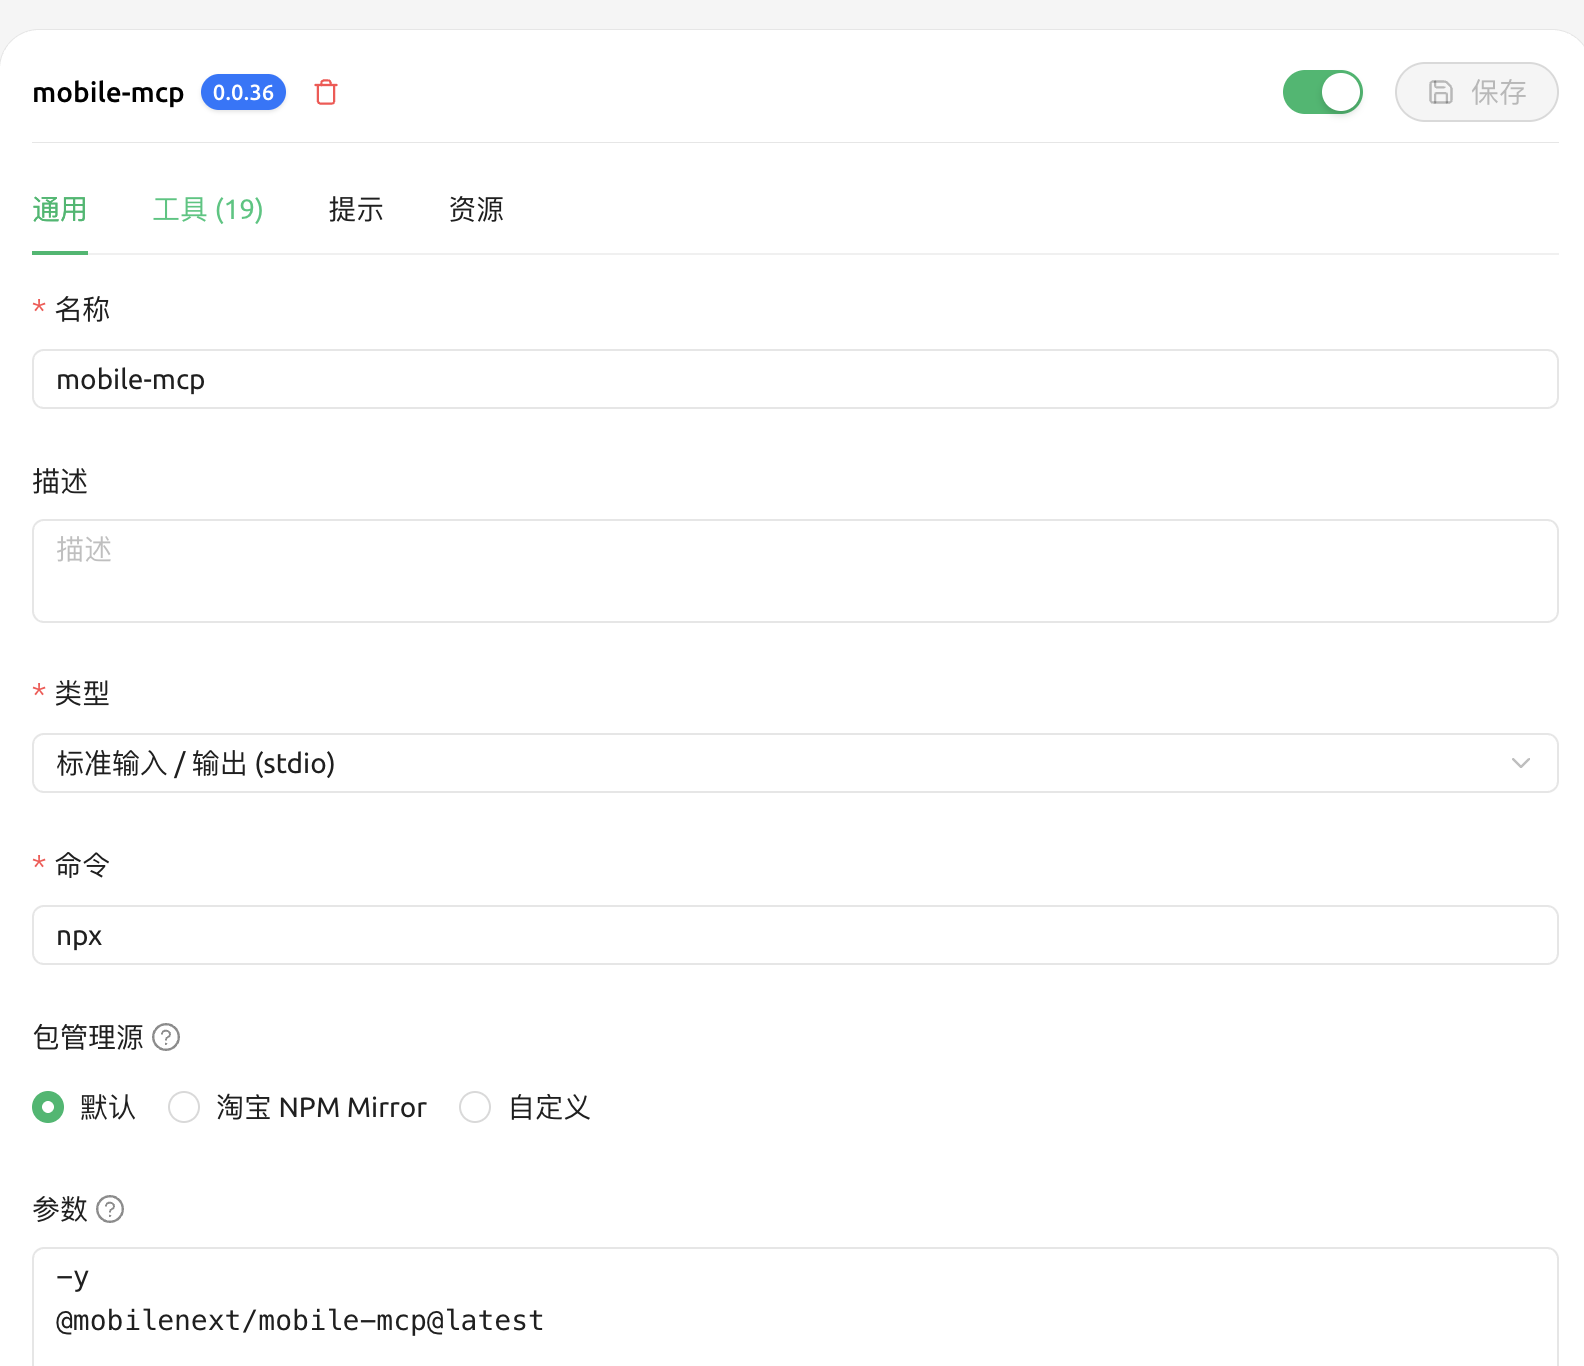This screenshot has height=1366, width=1584.
Task: Select the 默认 radio option
Action: pos(48,1107)
